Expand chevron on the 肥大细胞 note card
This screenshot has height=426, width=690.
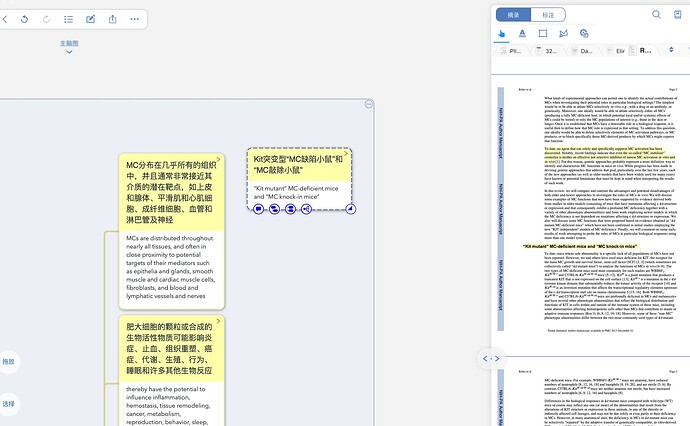point(218,321)
